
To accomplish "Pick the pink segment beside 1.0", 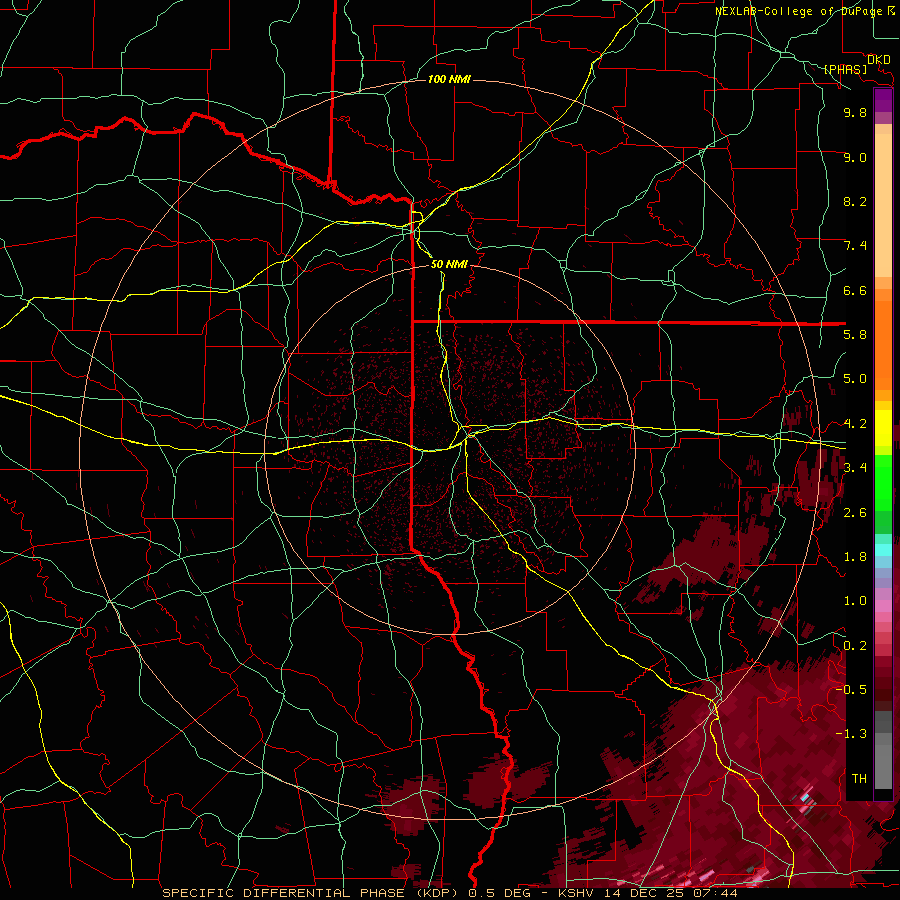I will pos(883,606).
